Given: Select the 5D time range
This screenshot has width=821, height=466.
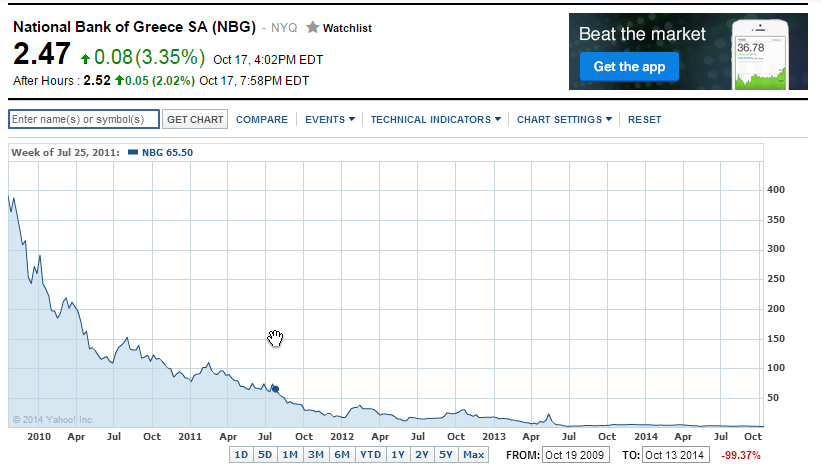Looking at the screenshot, I should click(265, 454).
